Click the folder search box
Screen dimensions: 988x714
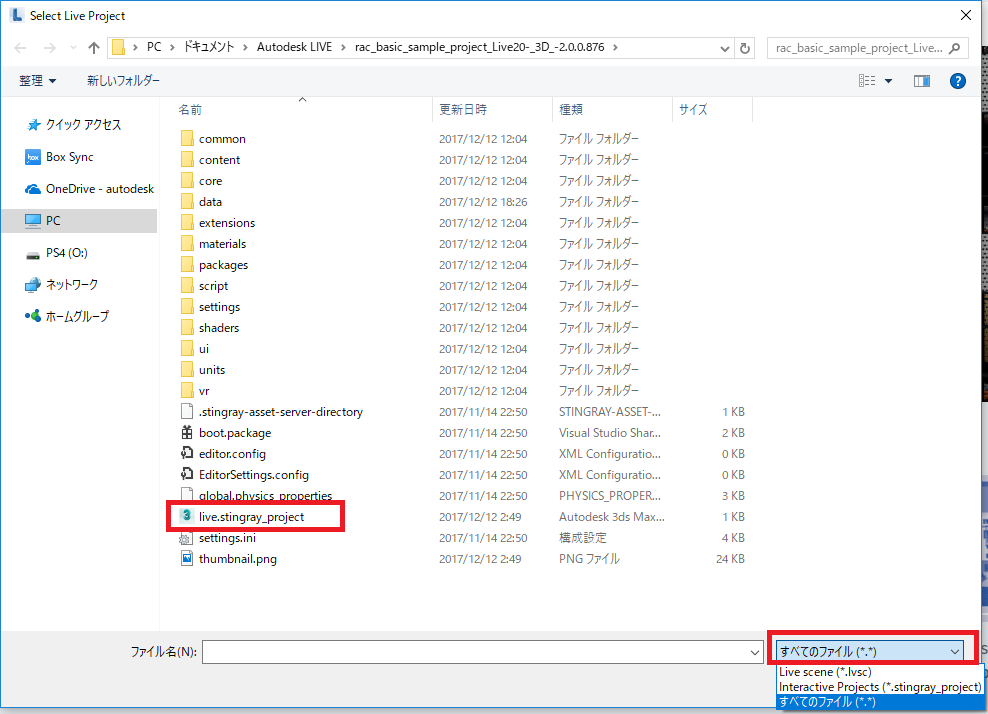click(x=867, y=48)
